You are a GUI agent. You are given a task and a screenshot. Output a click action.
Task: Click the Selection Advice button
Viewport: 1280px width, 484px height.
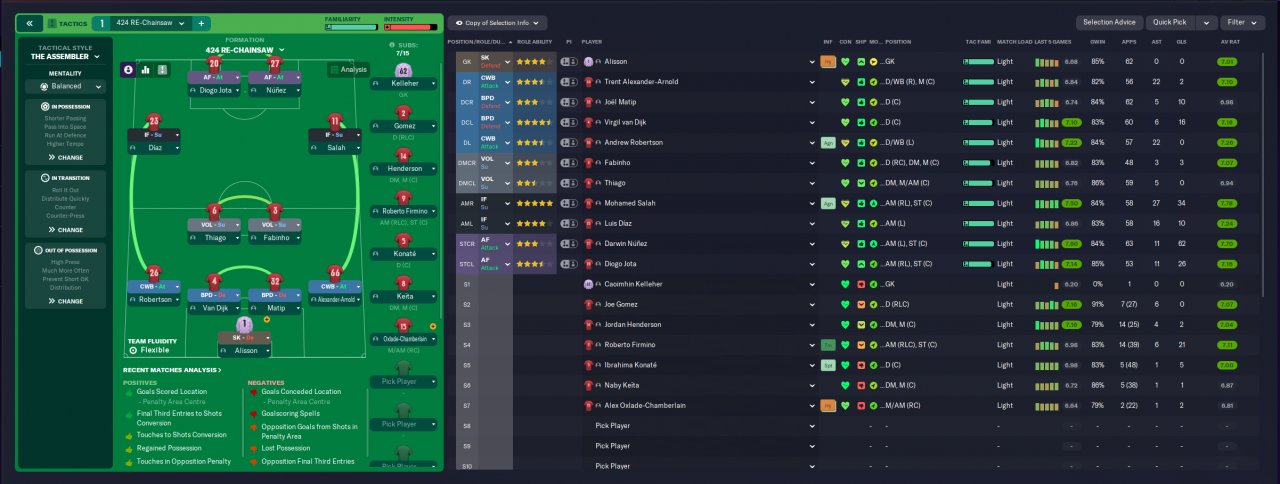point(1109,22)
